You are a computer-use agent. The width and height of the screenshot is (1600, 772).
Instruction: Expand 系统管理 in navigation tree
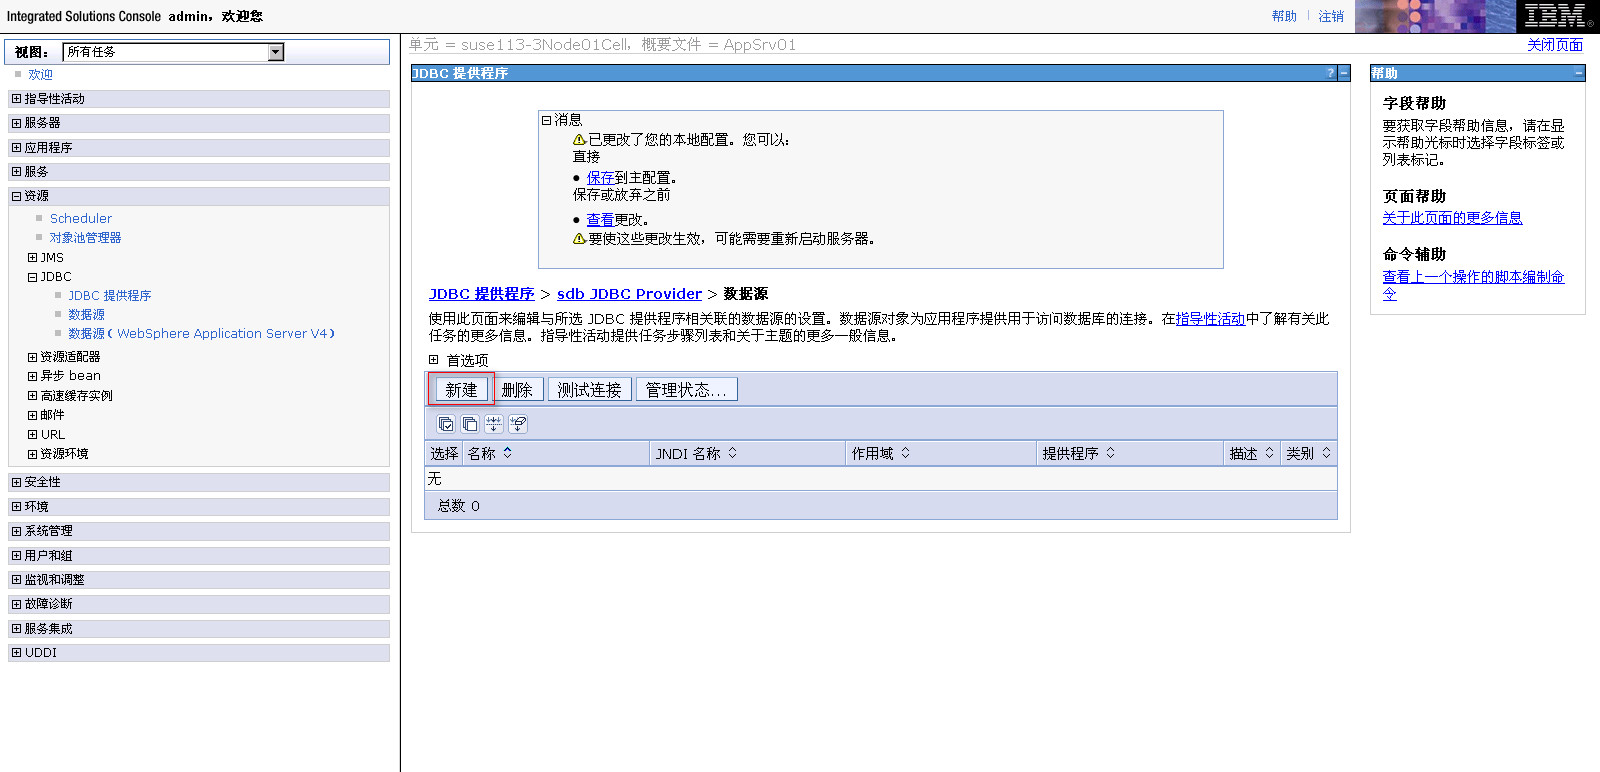coord(16,531)
